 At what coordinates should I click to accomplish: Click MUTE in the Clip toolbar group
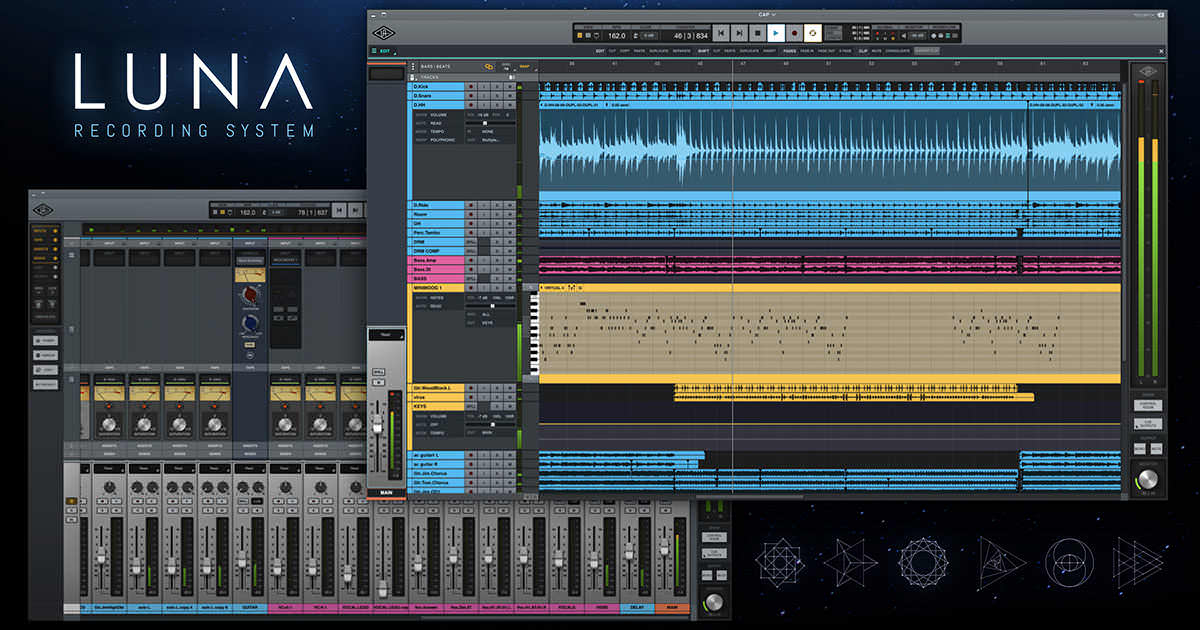click(x=877, y=51)
